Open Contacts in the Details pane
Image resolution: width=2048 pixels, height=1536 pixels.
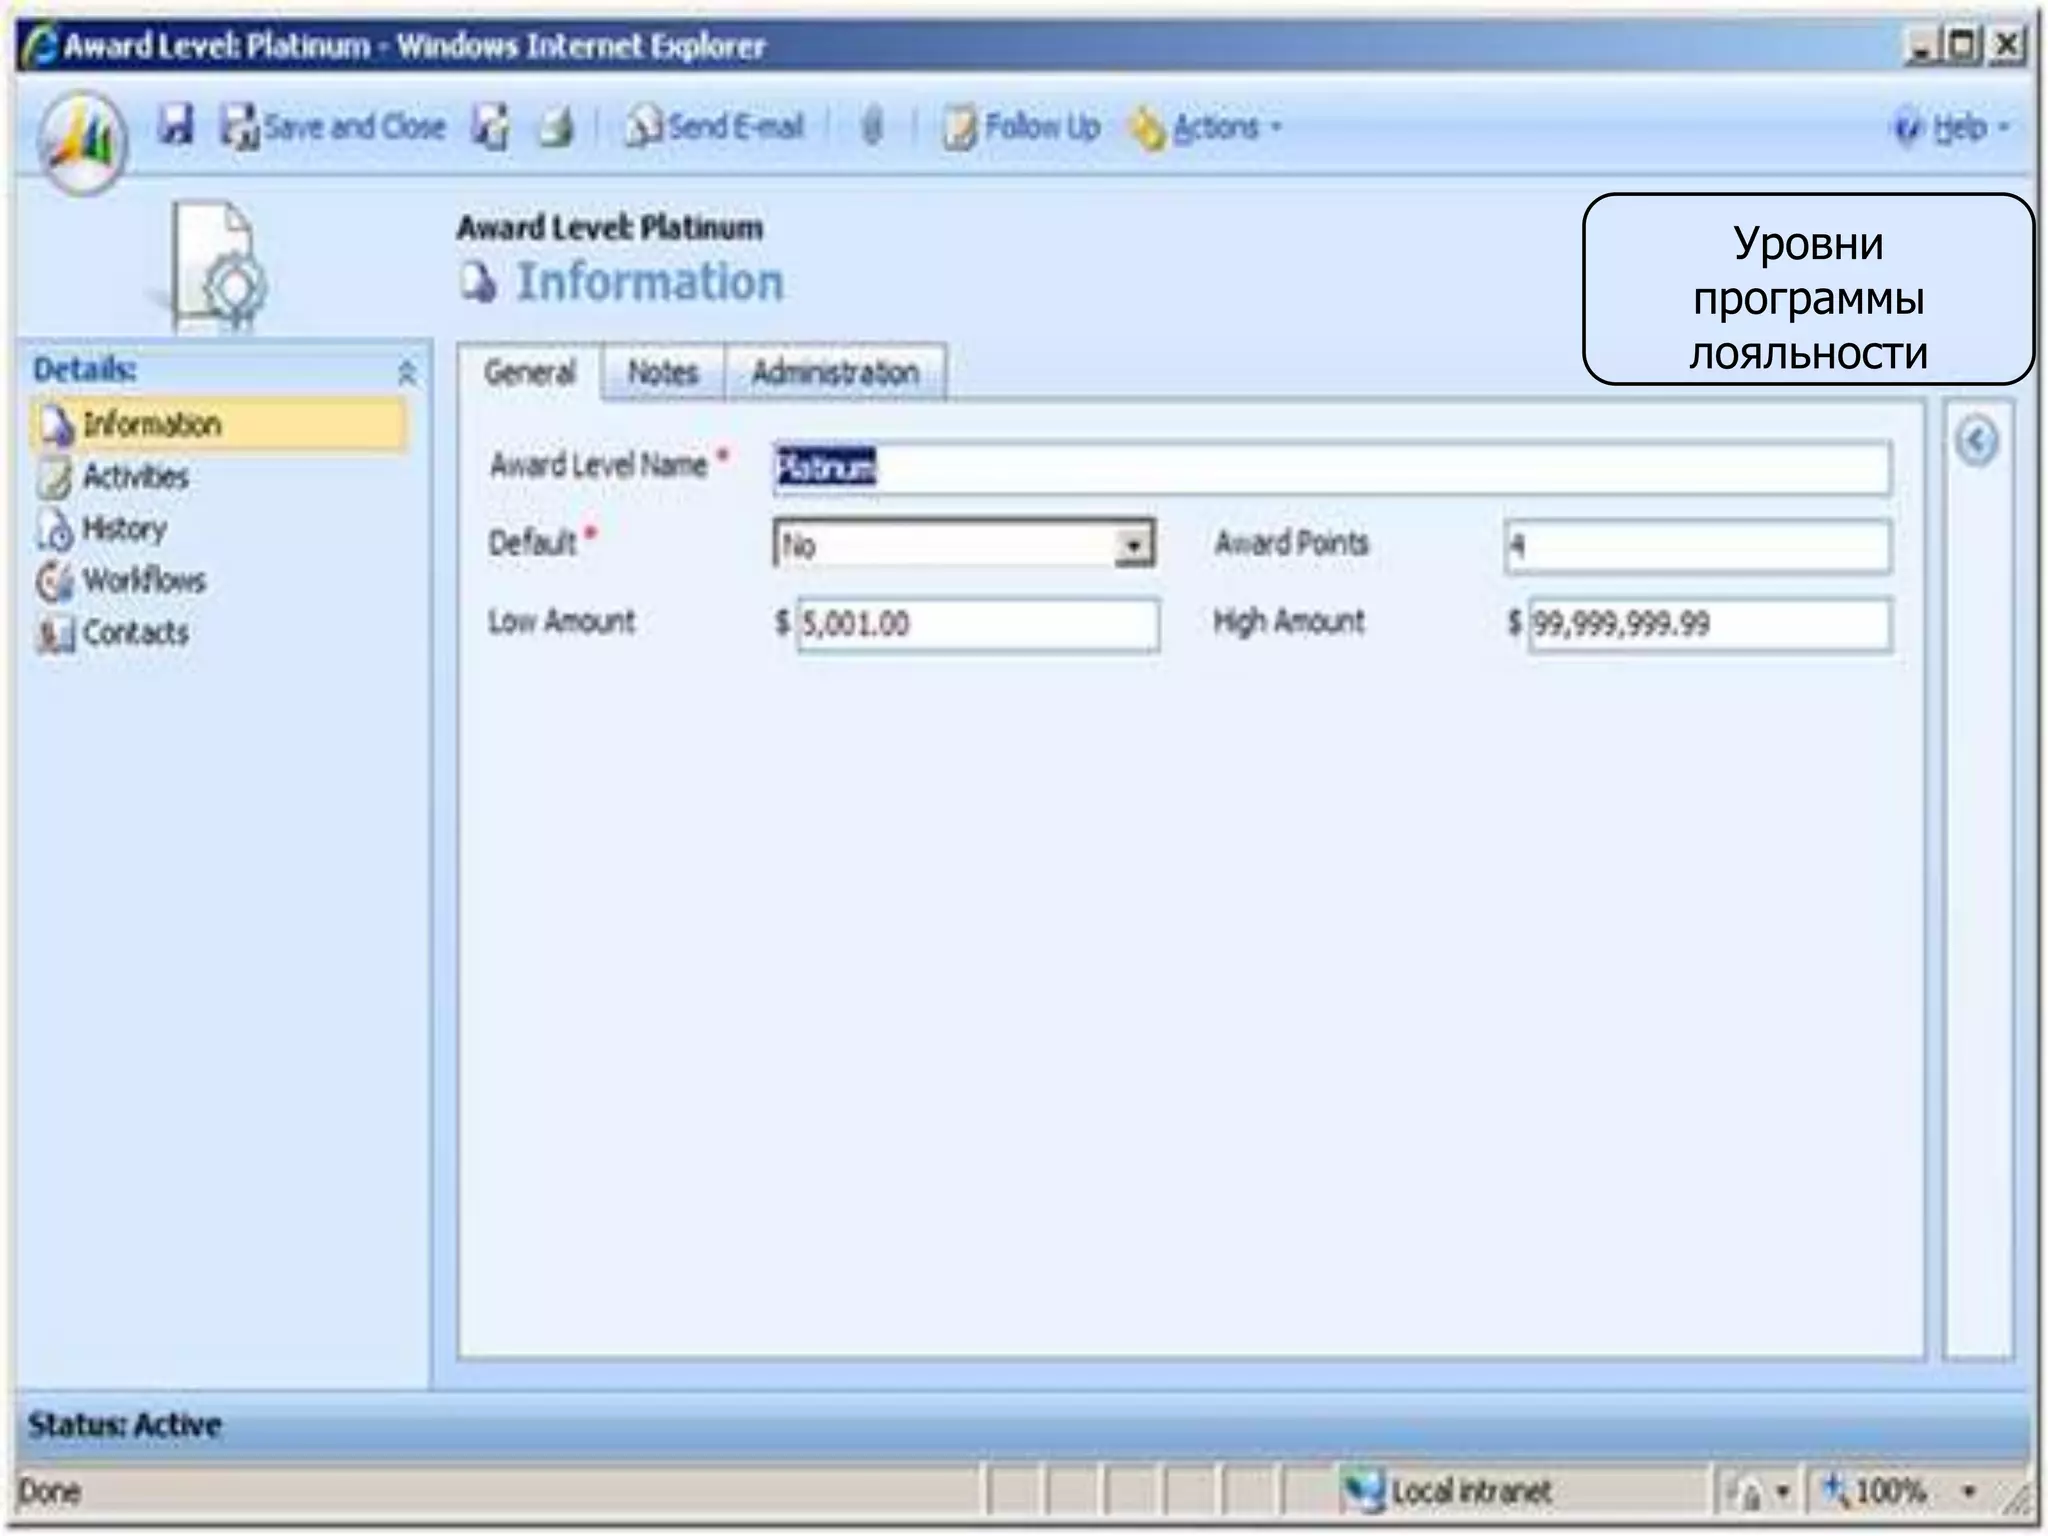click(134, 632)
